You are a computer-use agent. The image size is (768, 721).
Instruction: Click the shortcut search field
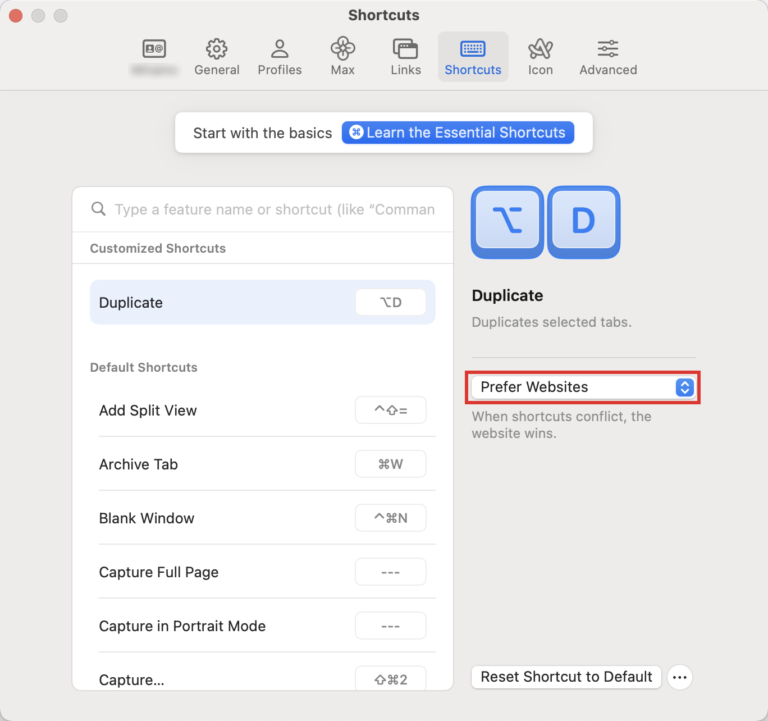(272, 210)
